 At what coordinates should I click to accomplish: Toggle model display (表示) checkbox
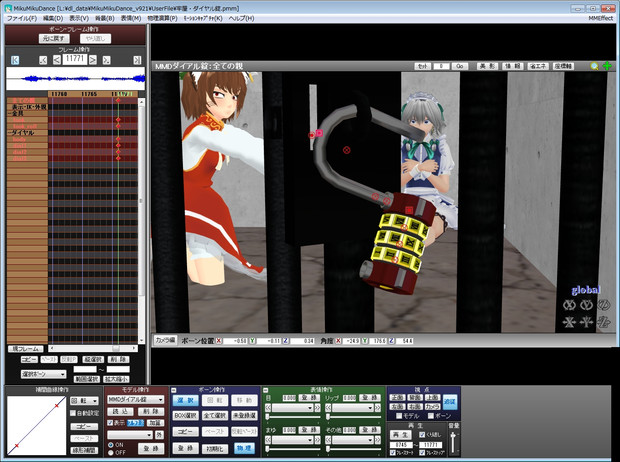(110, 423)
